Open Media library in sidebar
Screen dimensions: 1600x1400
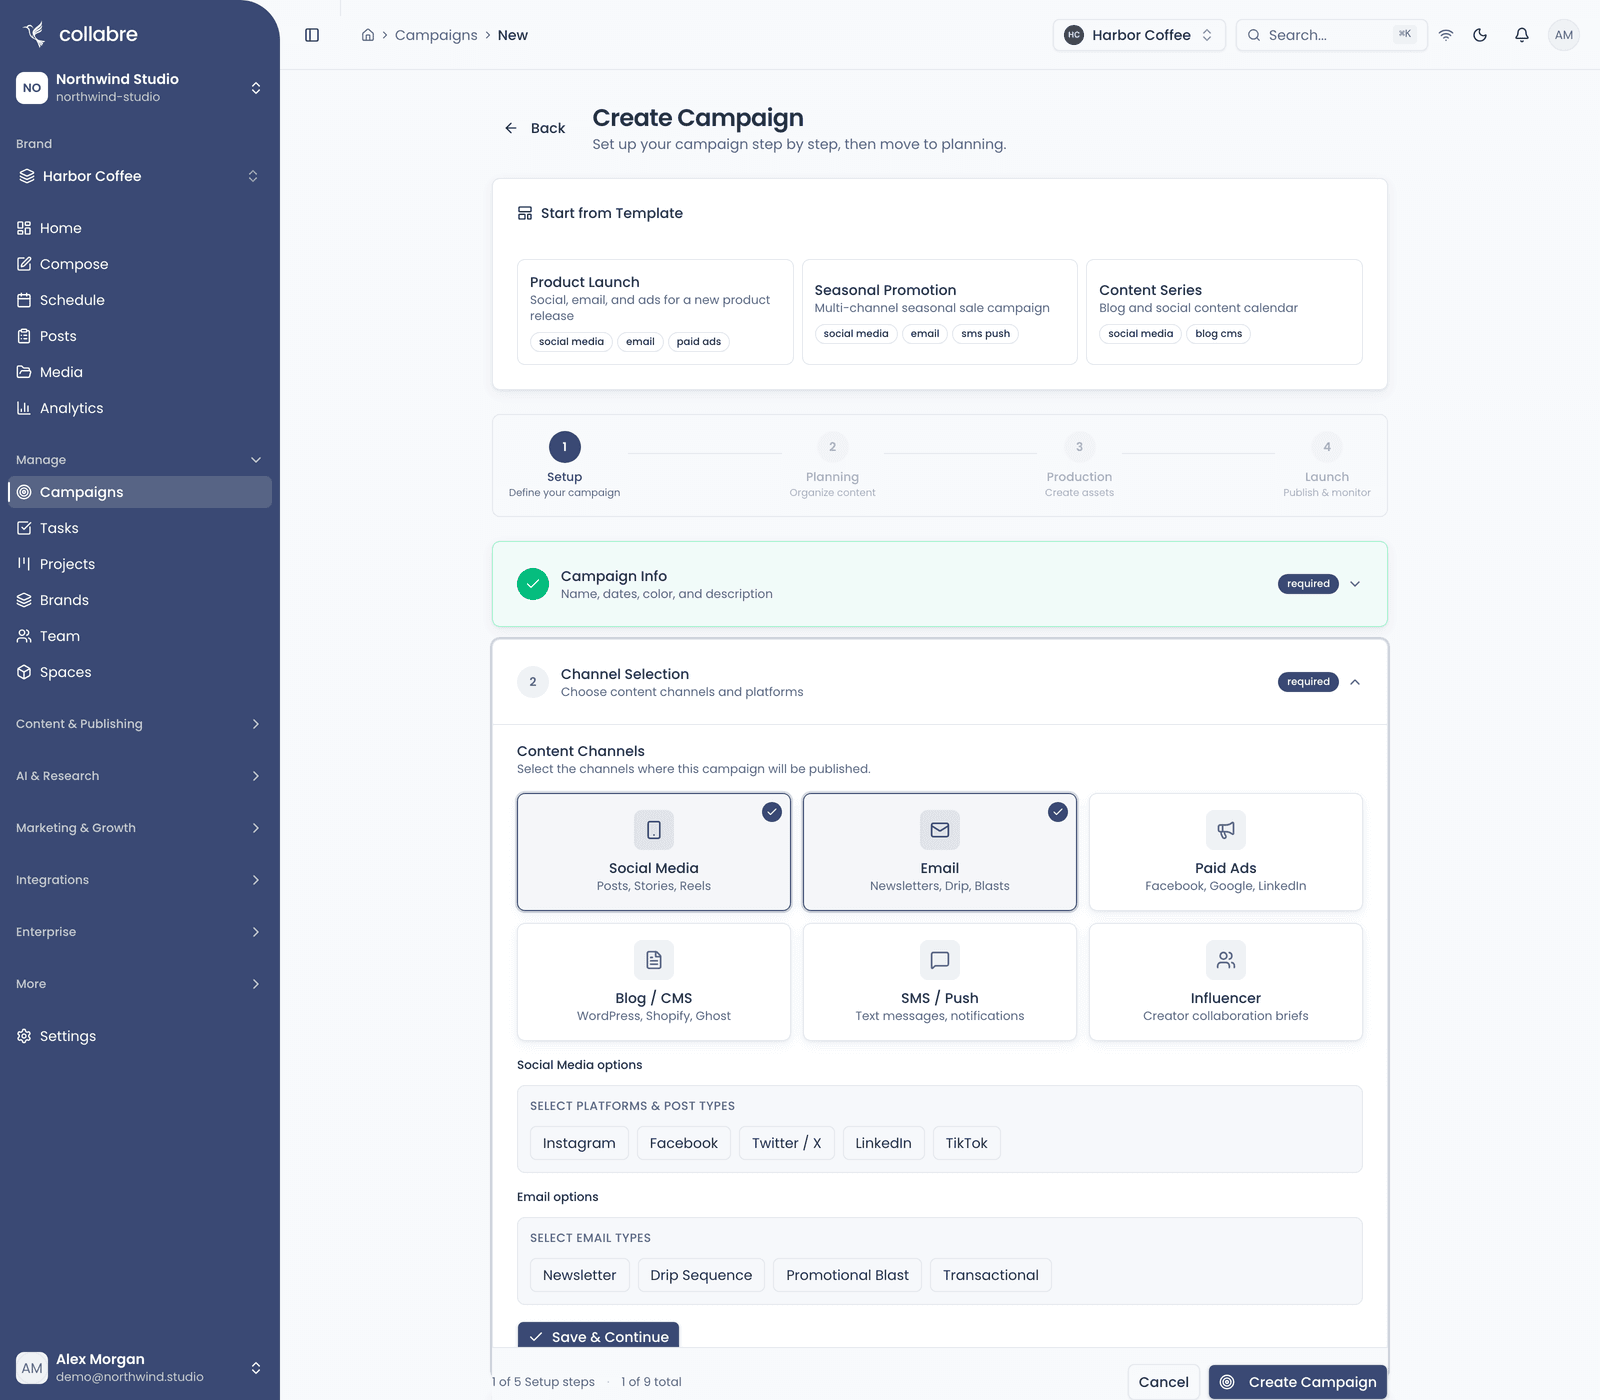click(140, 372)
